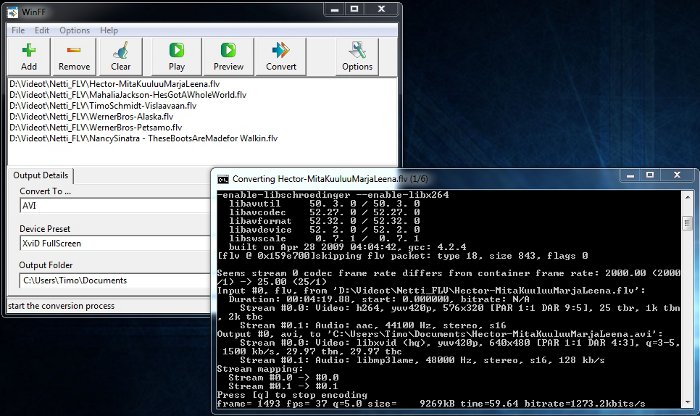Select NancySinatra TheseBootsAreMadefor Walkin.flv entry
The height and width of the screenshot is (416, 700).
pos(144,138)
